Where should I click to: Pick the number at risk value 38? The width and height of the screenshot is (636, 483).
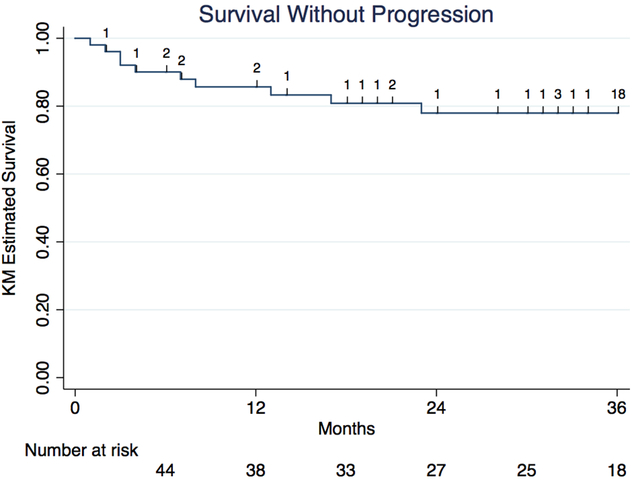[256, 469]
